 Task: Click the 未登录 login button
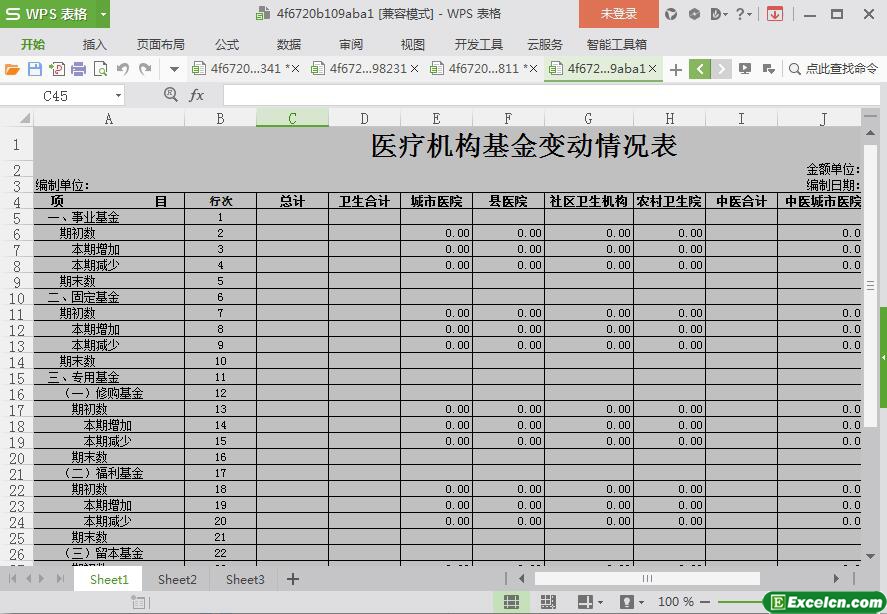tap(619, 14)
